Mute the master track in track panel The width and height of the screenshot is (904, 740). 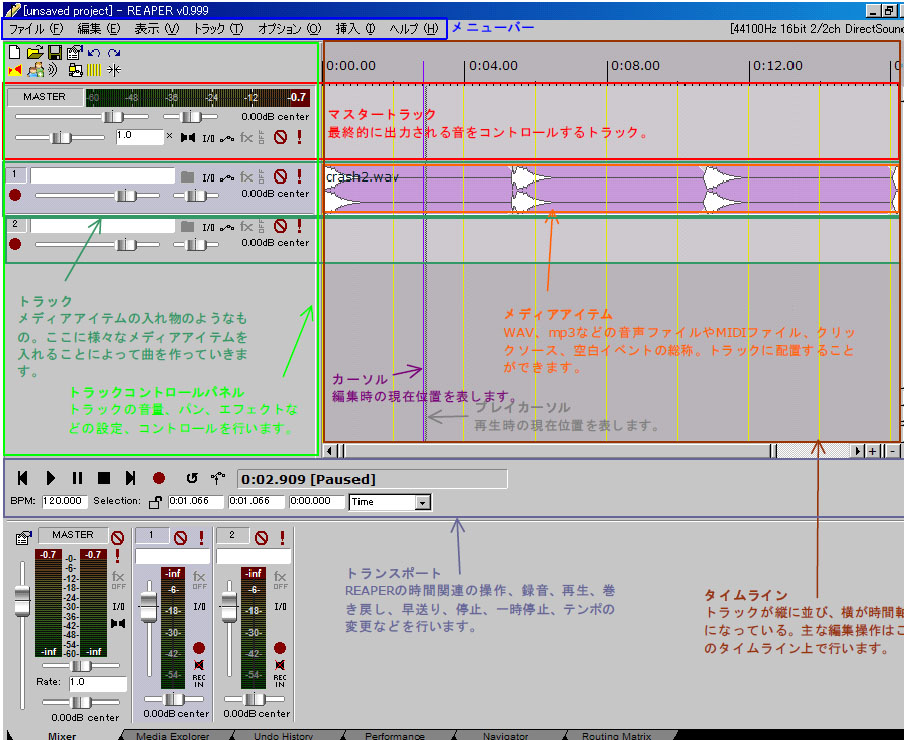[x=280, y=137]
